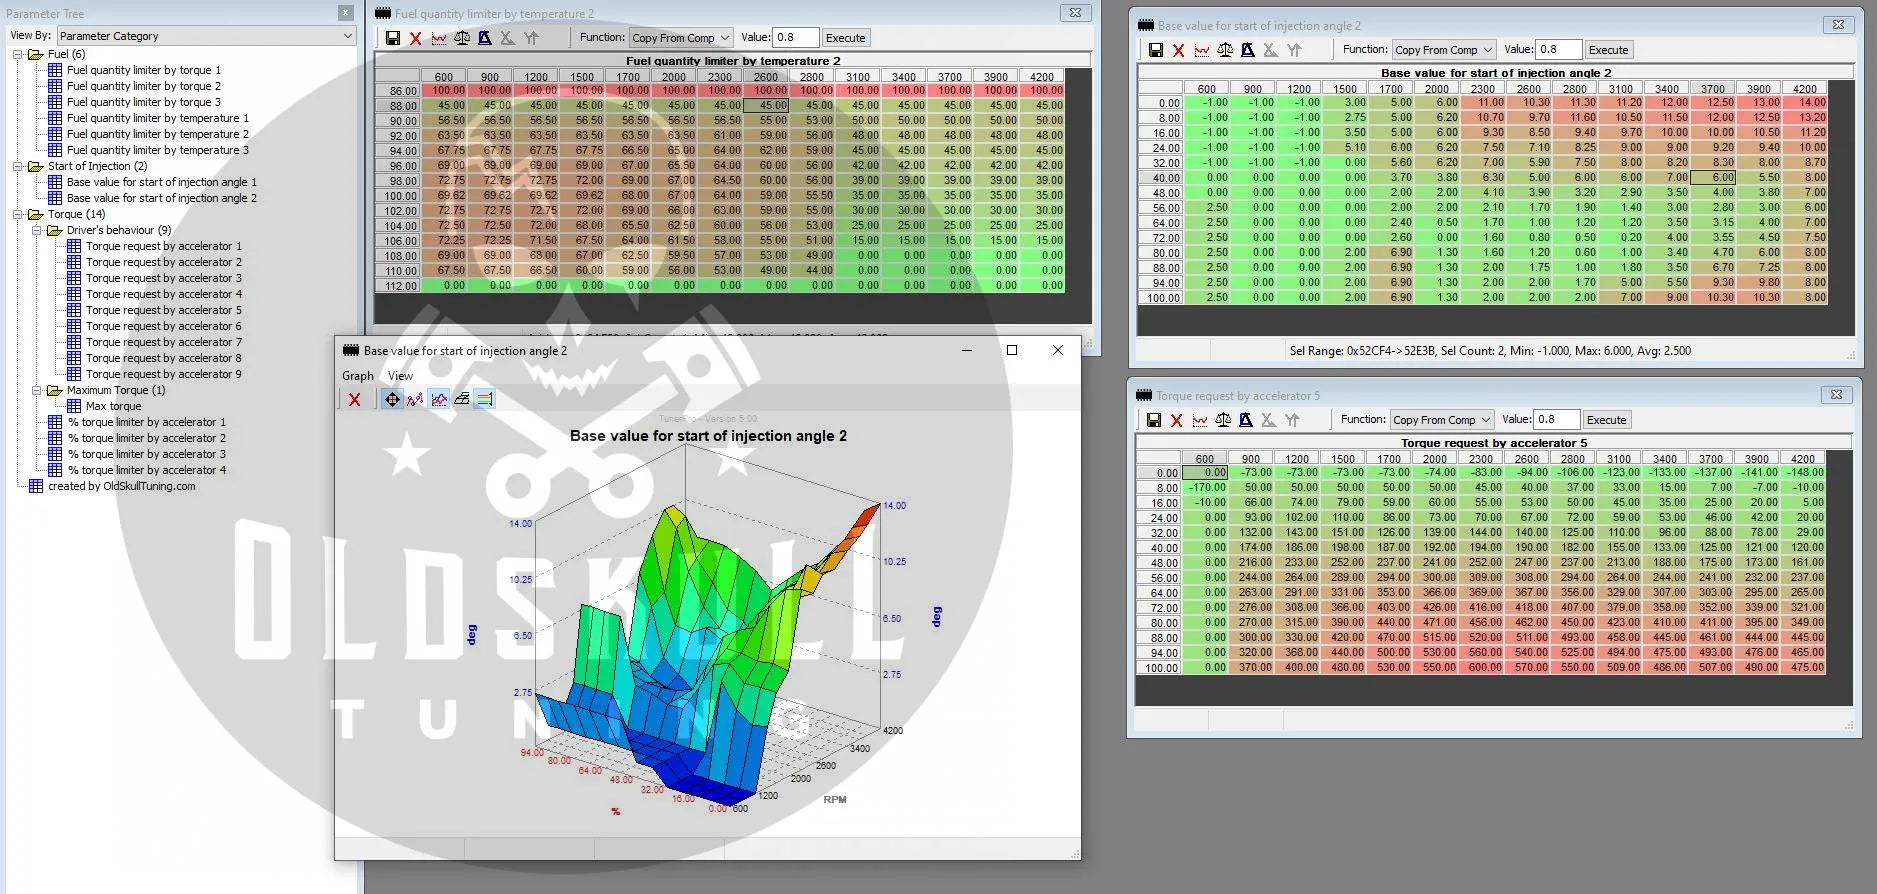
Task: Collapse the Fuel (6) tree folder
Action: 18,54
